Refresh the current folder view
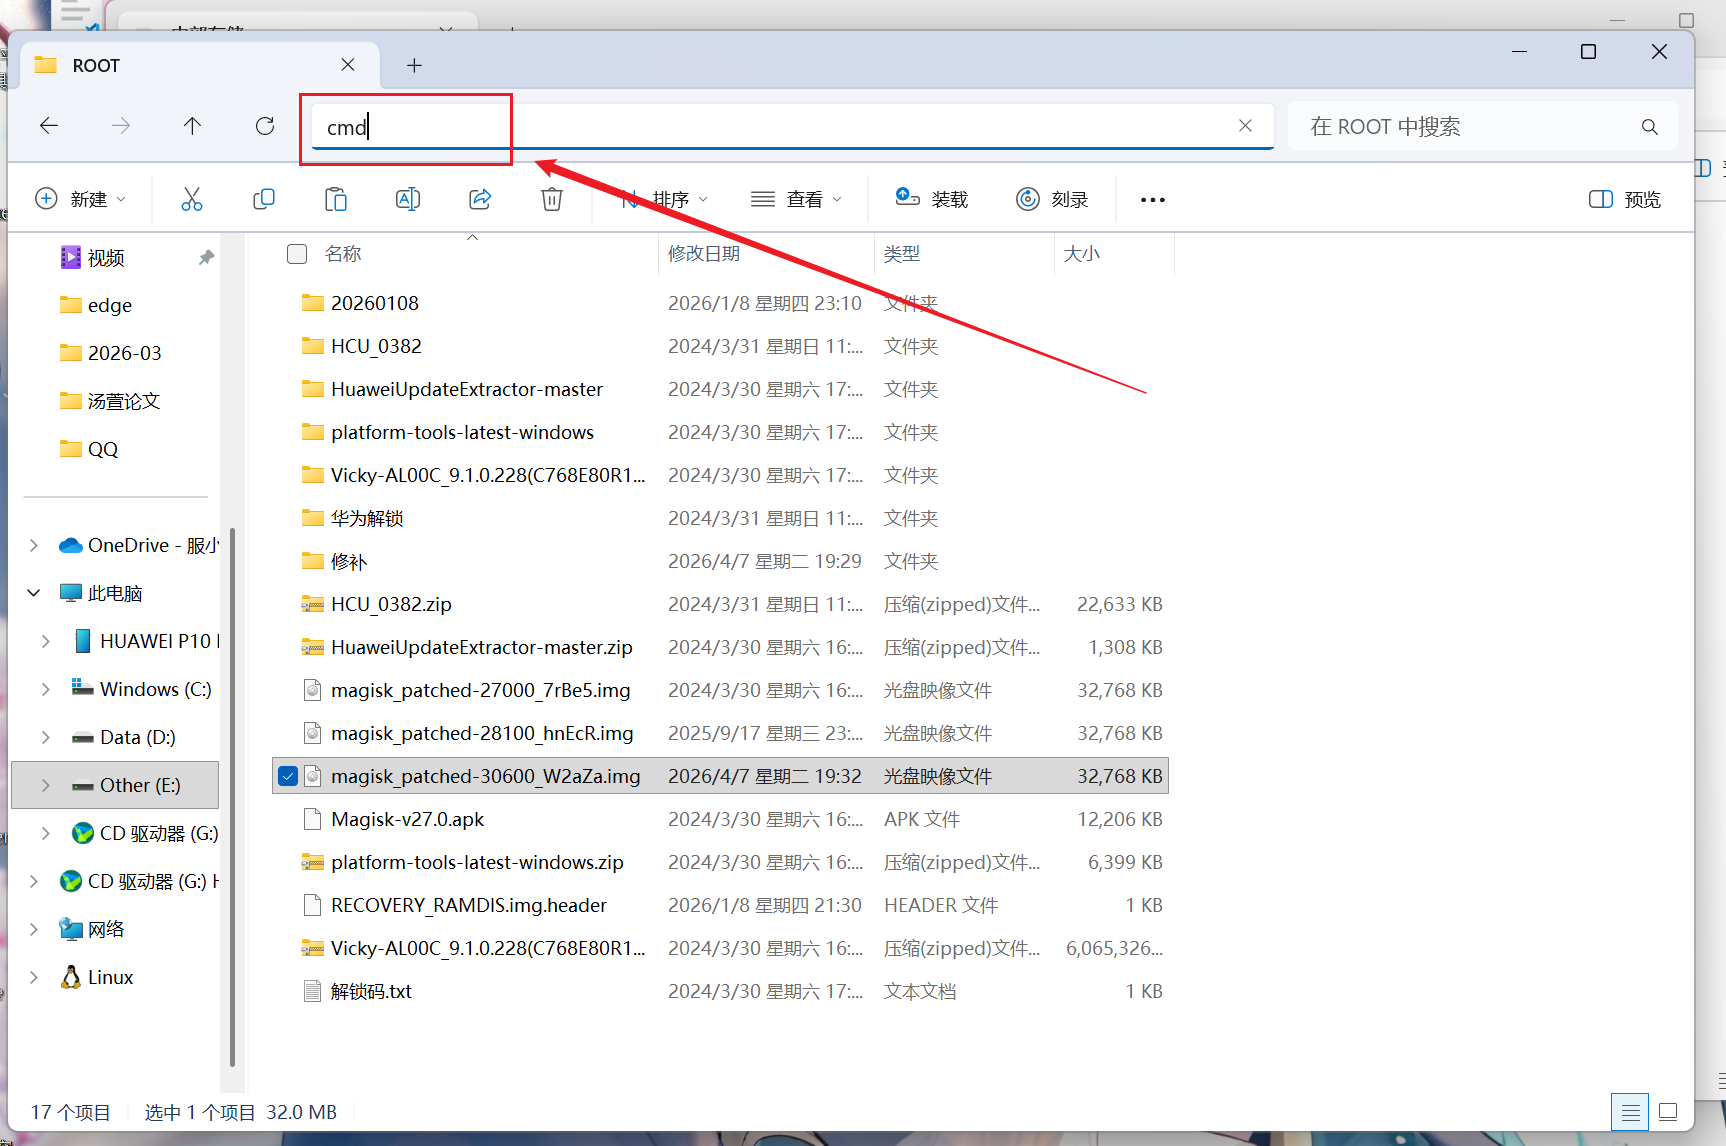This screenshot has height=1146, width=1726. pyautogui.click(x=265, y=126)
